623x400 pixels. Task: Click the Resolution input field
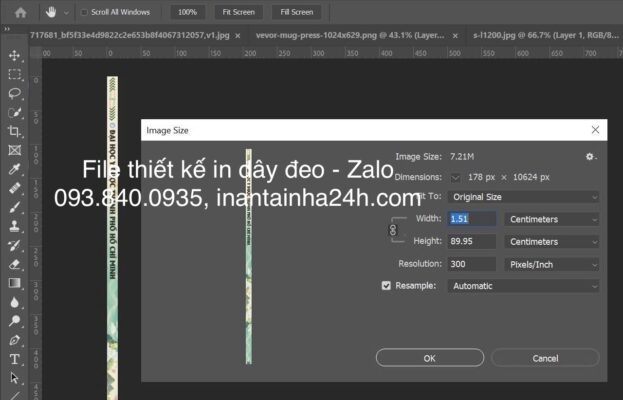coord(471,264)
